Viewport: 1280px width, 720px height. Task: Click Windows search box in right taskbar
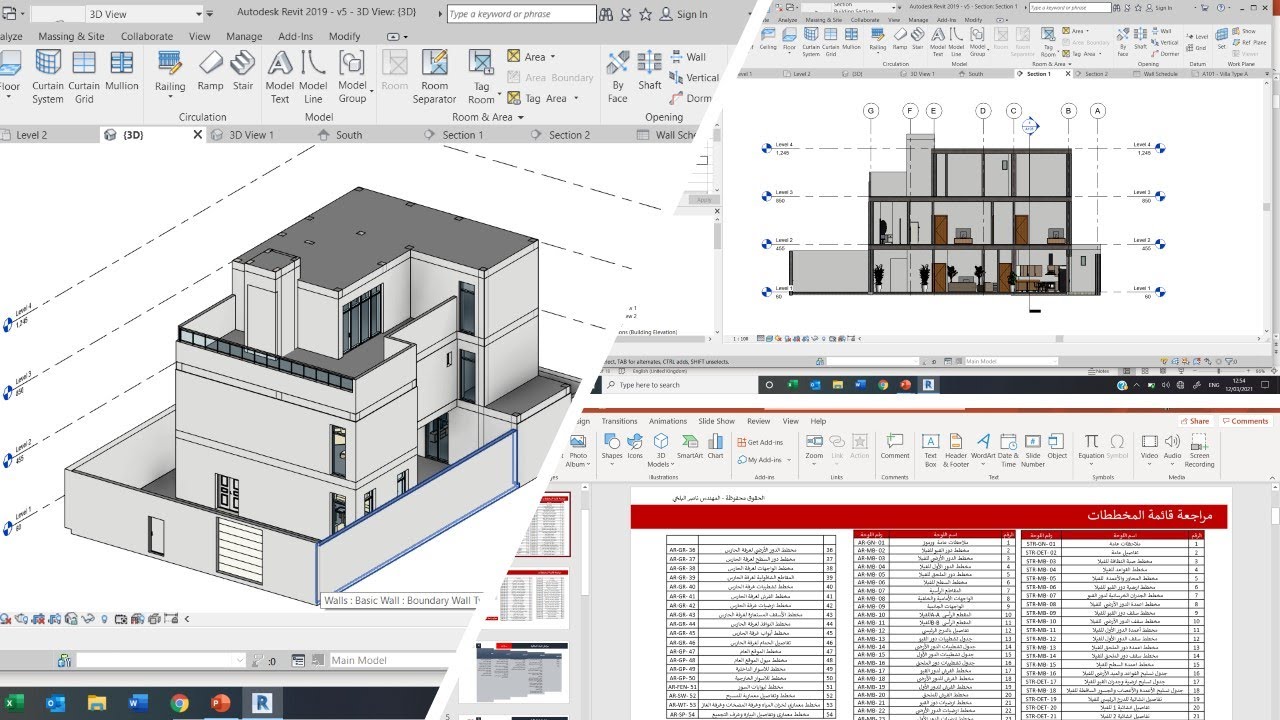point(681,384)
